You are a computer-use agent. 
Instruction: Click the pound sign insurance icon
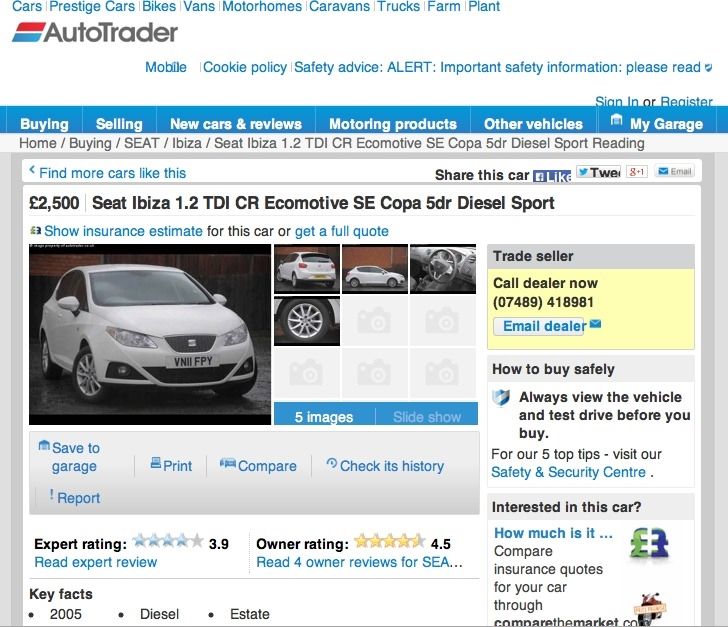[649, 542]
